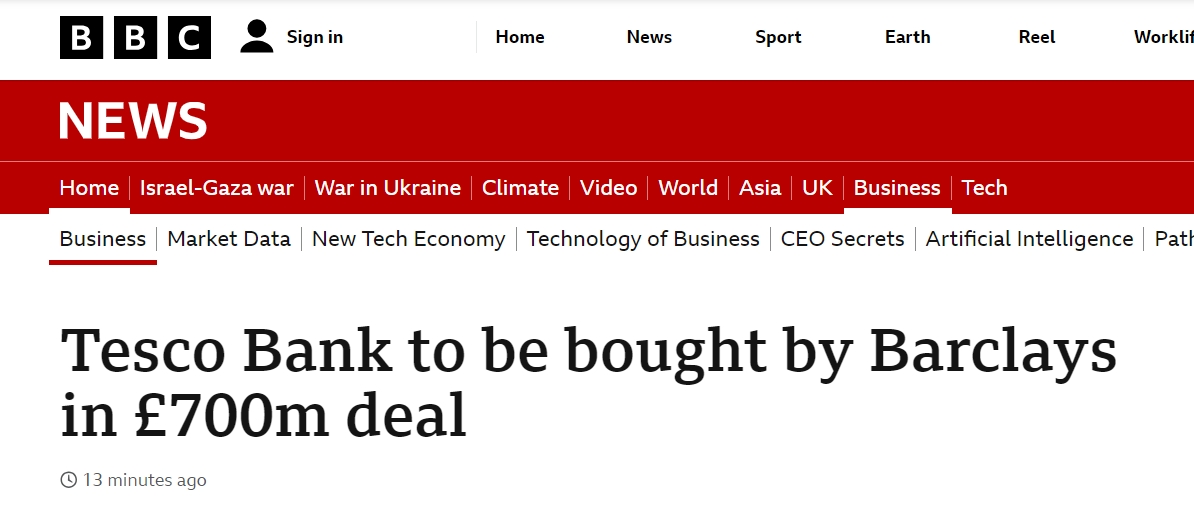Open the Climate news tab
This screenshot has height=510, width=1194.
click(520, 188)
